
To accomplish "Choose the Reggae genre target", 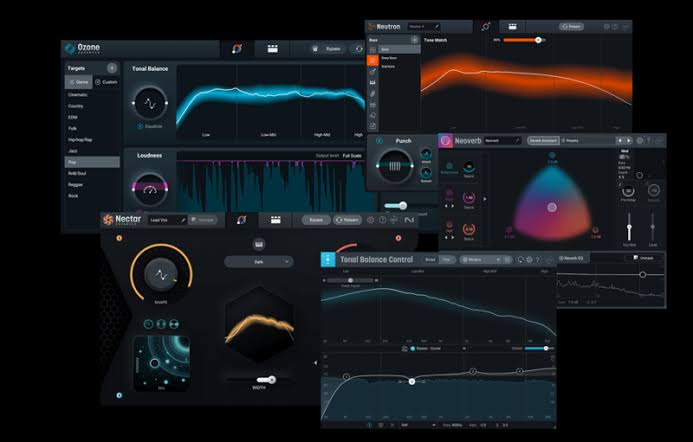I will (76, 185).
